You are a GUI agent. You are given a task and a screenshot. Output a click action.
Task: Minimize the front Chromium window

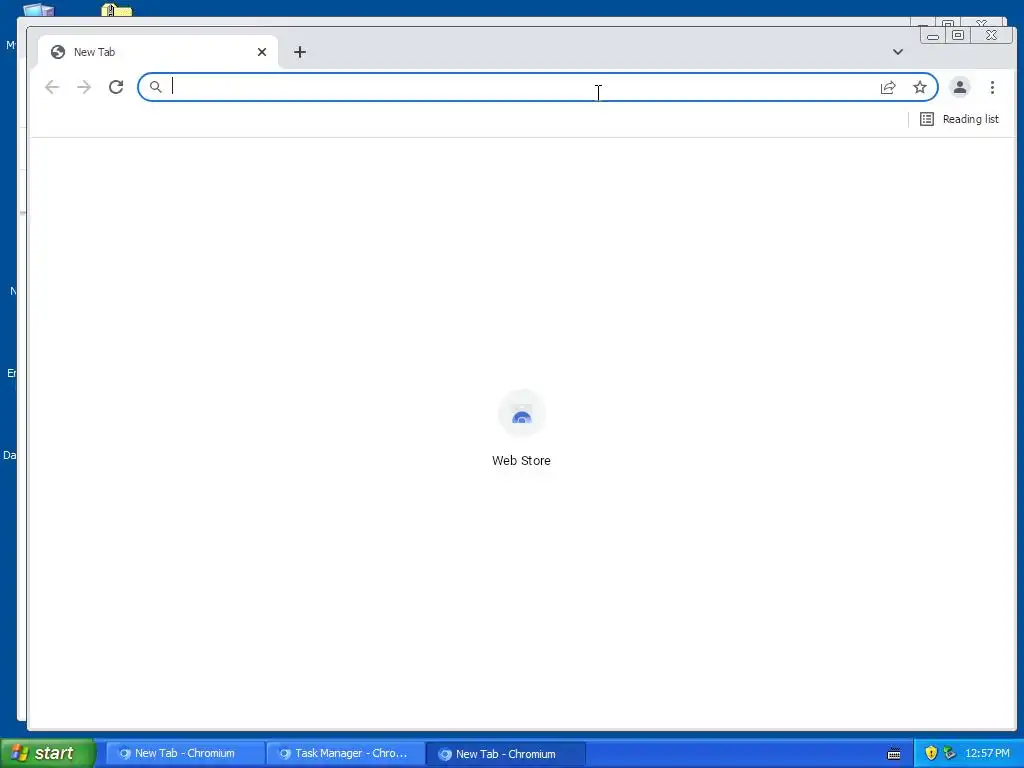coord(933,35)
